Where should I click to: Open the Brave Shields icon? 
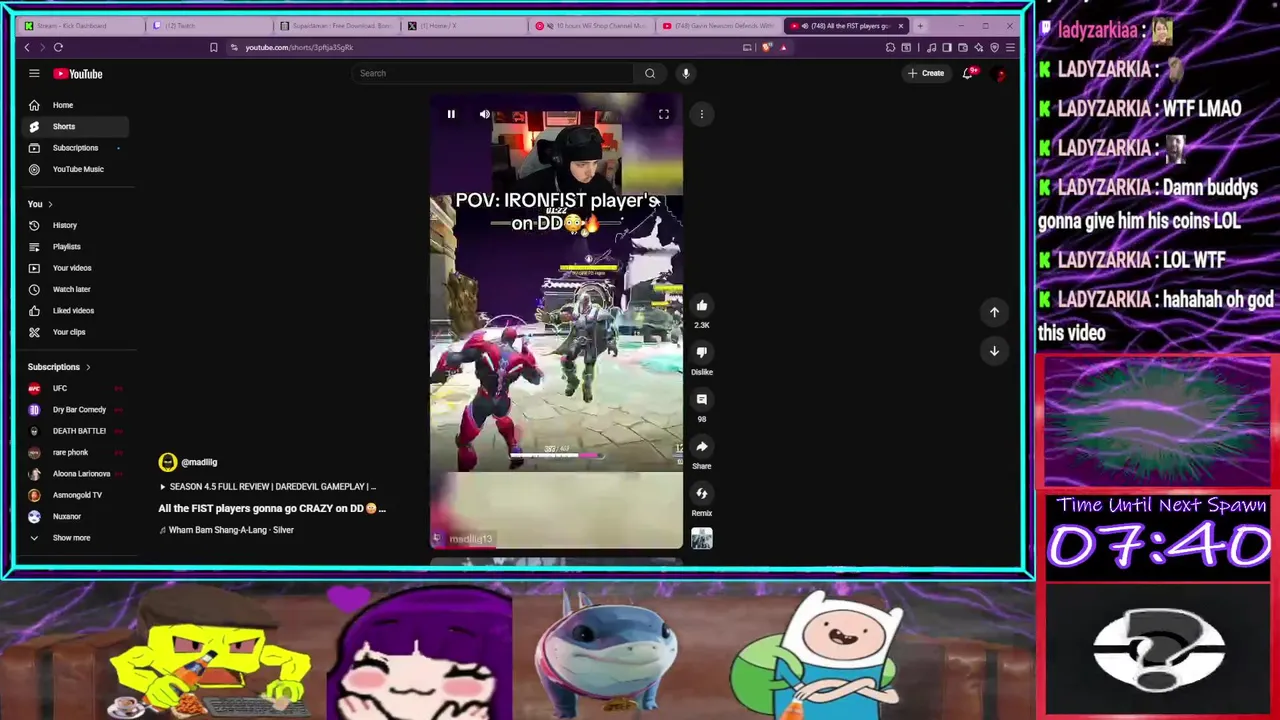click(x=766, y=47)
